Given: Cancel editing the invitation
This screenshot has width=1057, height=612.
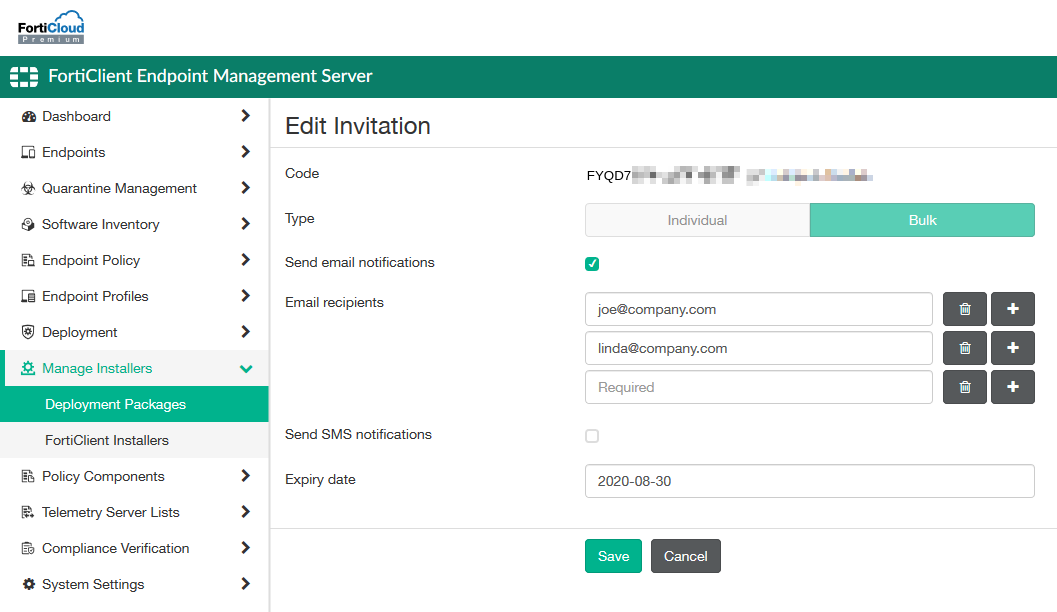Looking at the screenshot, I should (685, 556).
